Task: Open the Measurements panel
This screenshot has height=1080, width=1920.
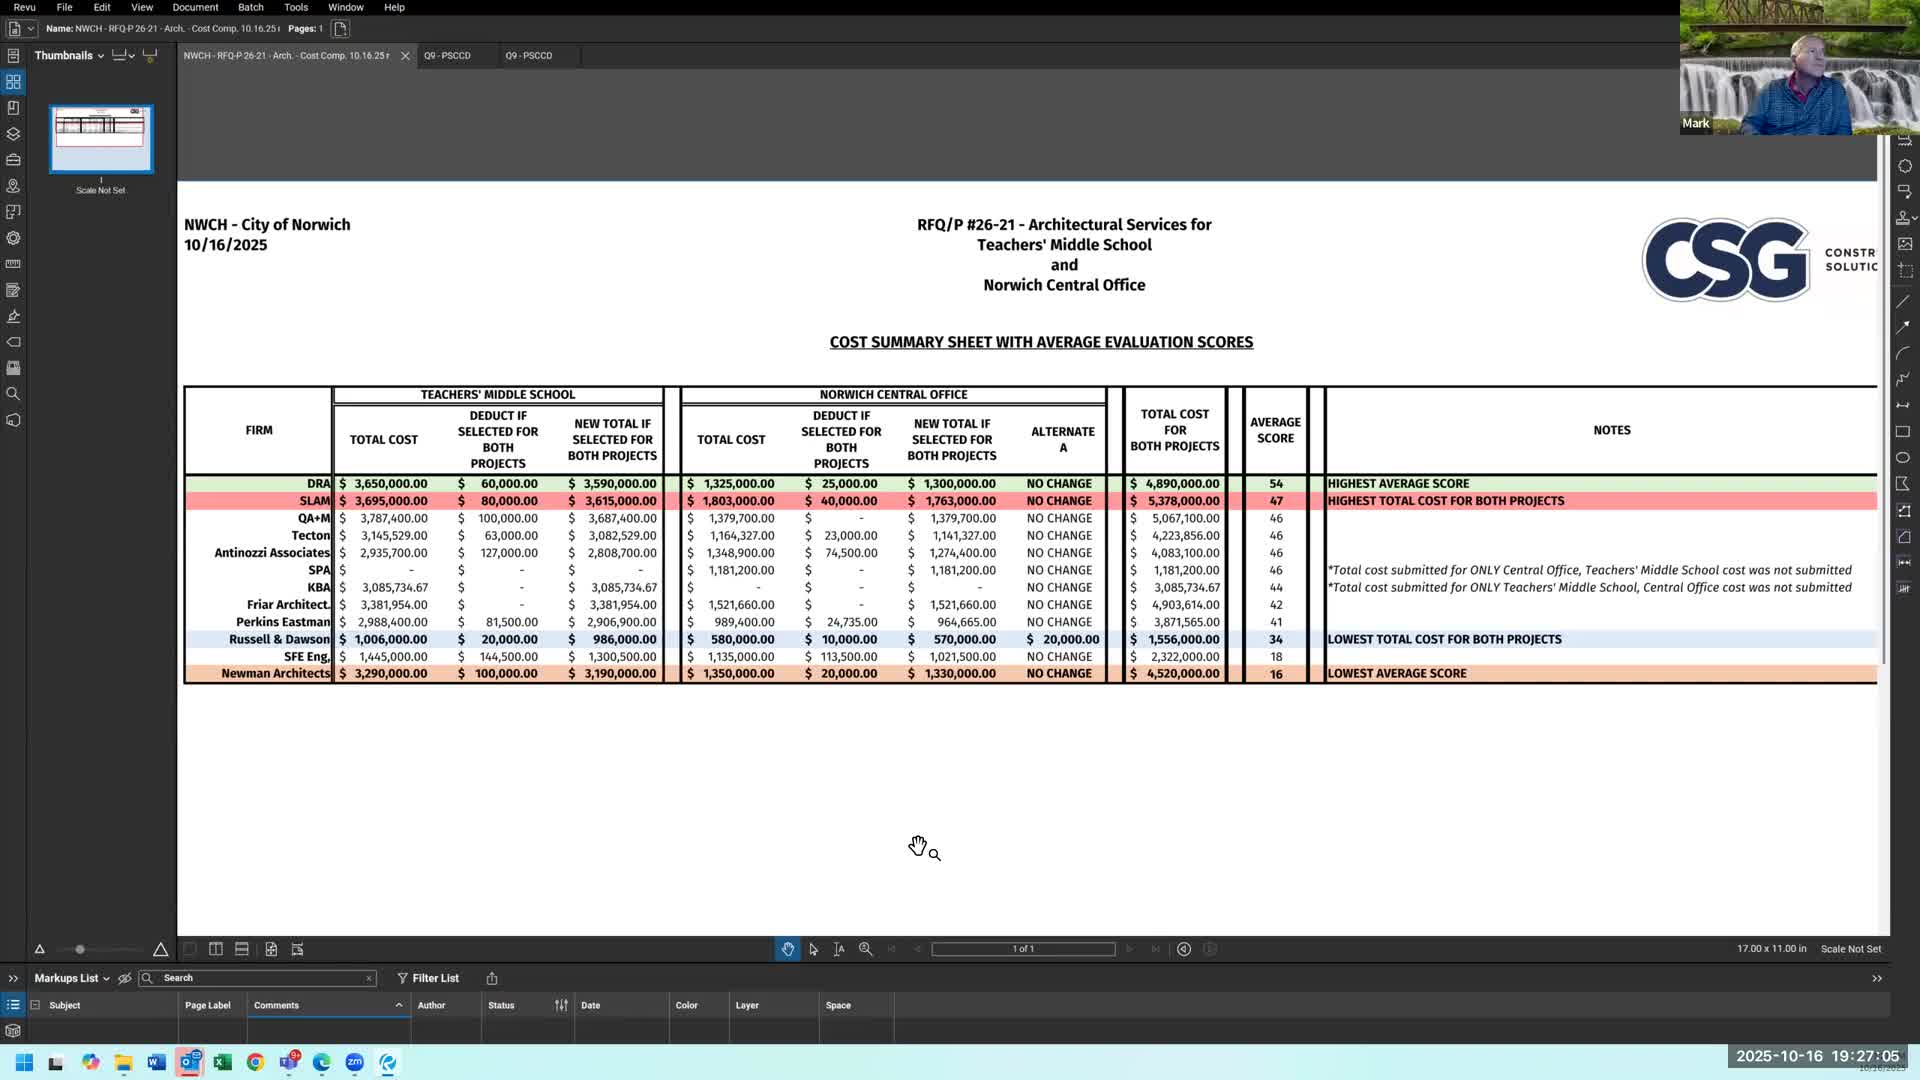Action: 13,264
